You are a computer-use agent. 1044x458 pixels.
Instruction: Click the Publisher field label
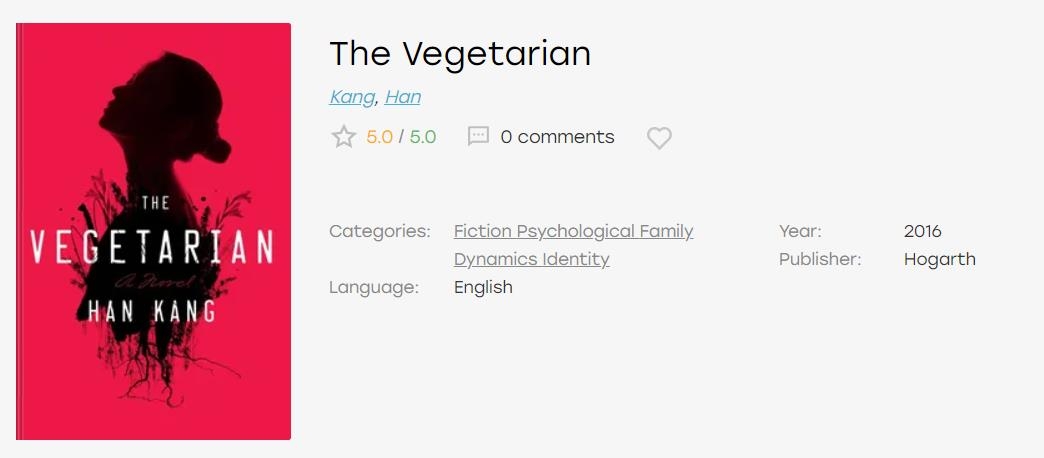(x=820, y=259)
